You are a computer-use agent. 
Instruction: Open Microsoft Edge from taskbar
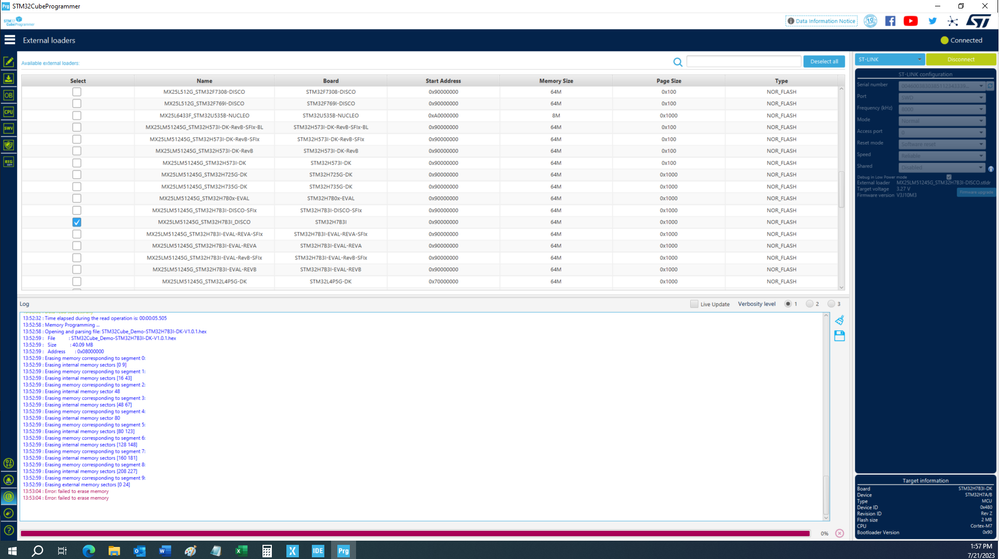[x=88, y=551]
